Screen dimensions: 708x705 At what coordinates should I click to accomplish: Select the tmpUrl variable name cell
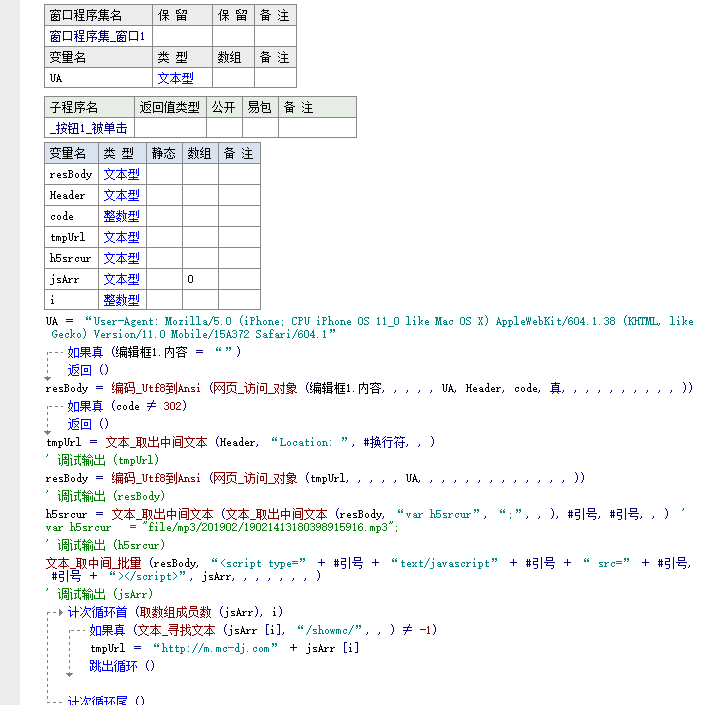71,237
